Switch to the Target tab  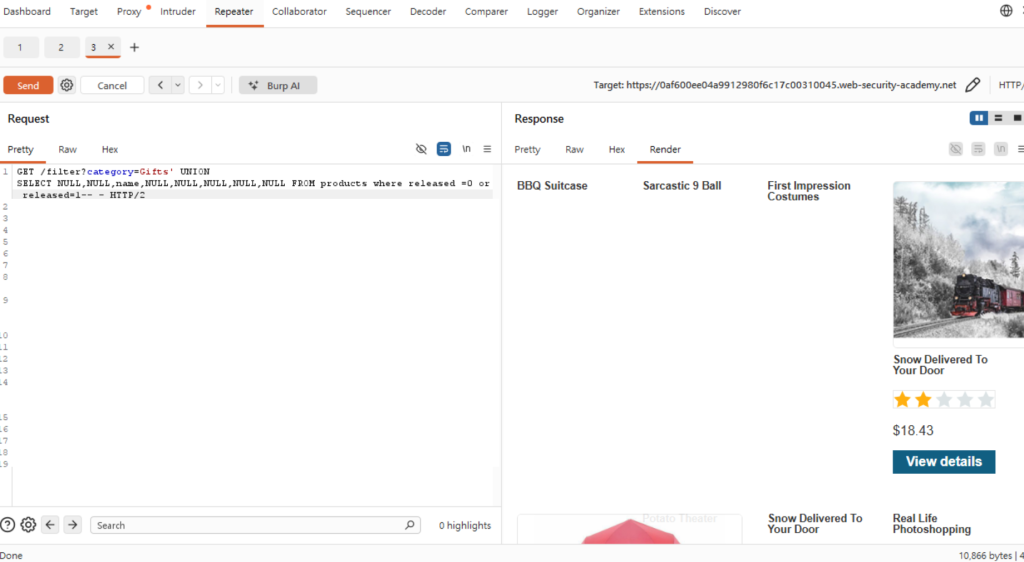click(84, 11)
